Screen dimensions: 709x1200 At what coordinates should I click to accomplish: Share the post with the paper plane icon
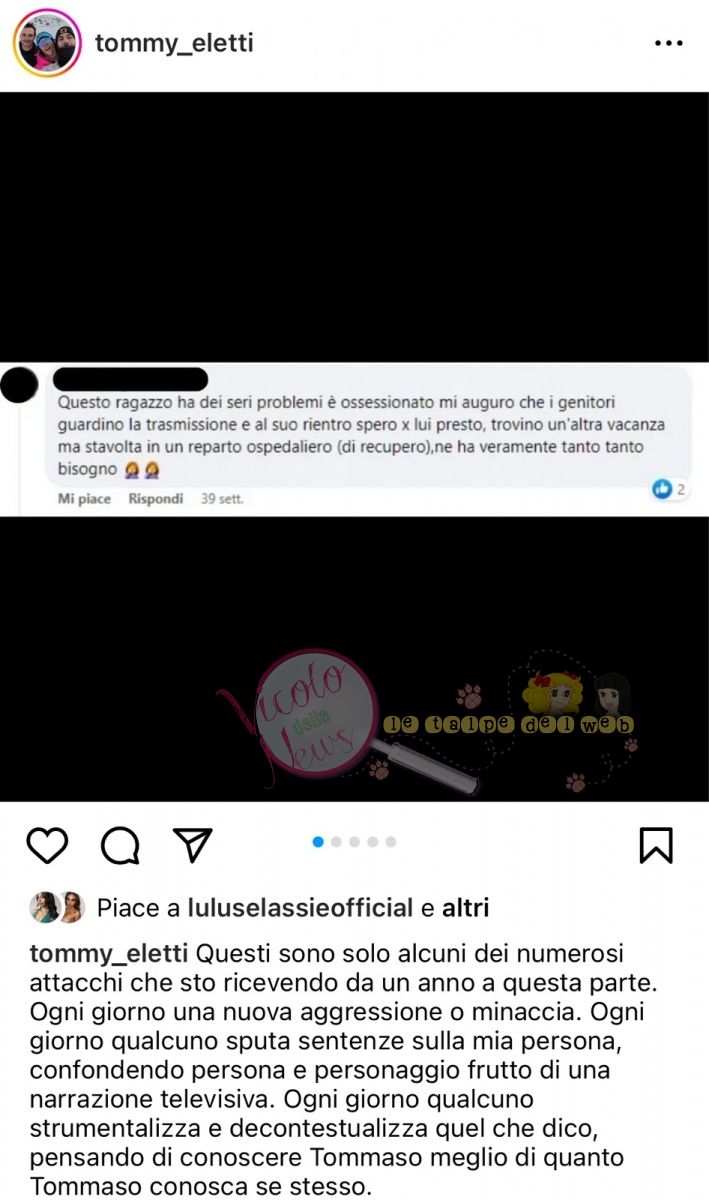(193, 845)
